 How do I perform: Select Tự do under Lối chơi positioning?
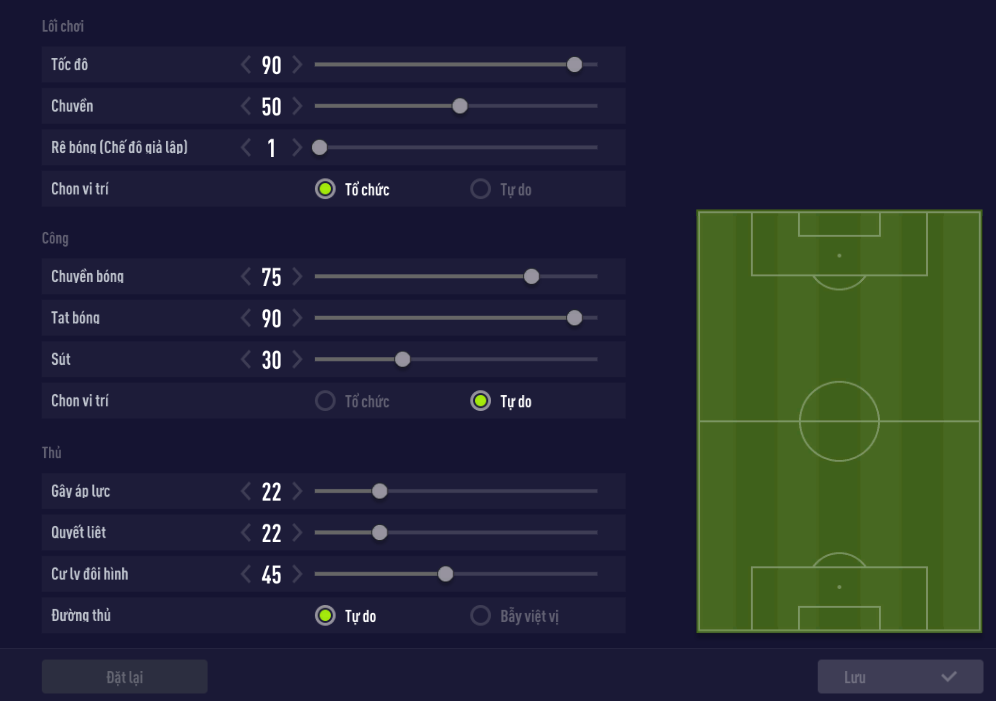pos(480,189)
